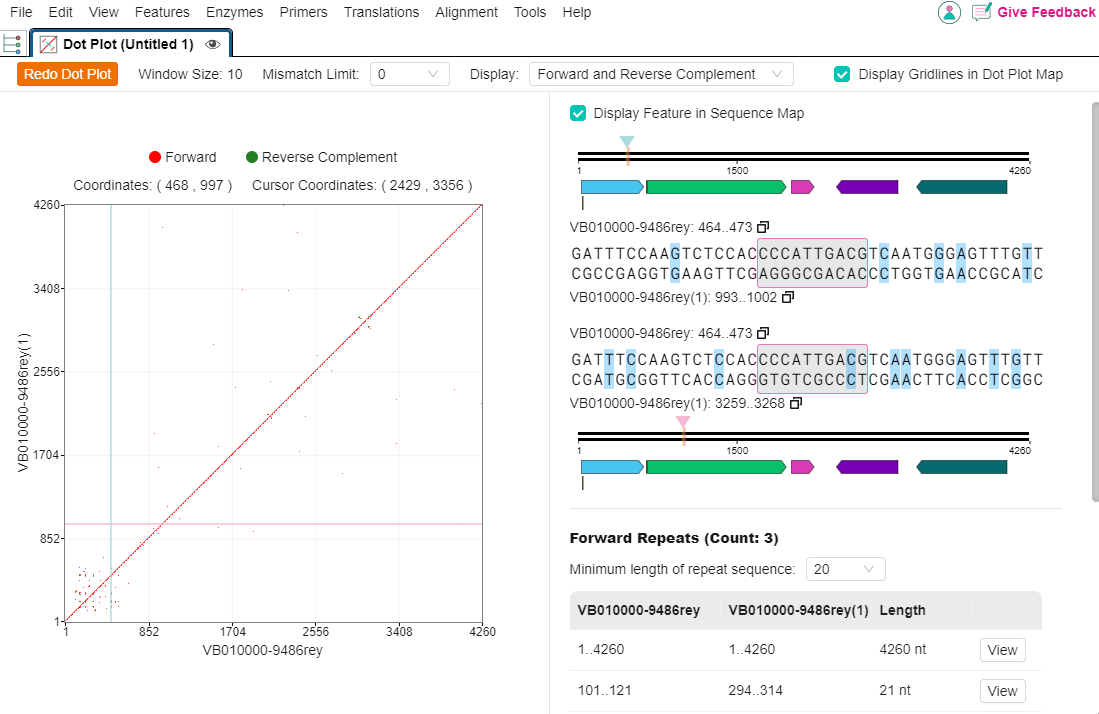Click the Dot Plot tab chart icon
Image resolution: width=1099 pixels, height=714 pixels.
(x=48, y=44)
